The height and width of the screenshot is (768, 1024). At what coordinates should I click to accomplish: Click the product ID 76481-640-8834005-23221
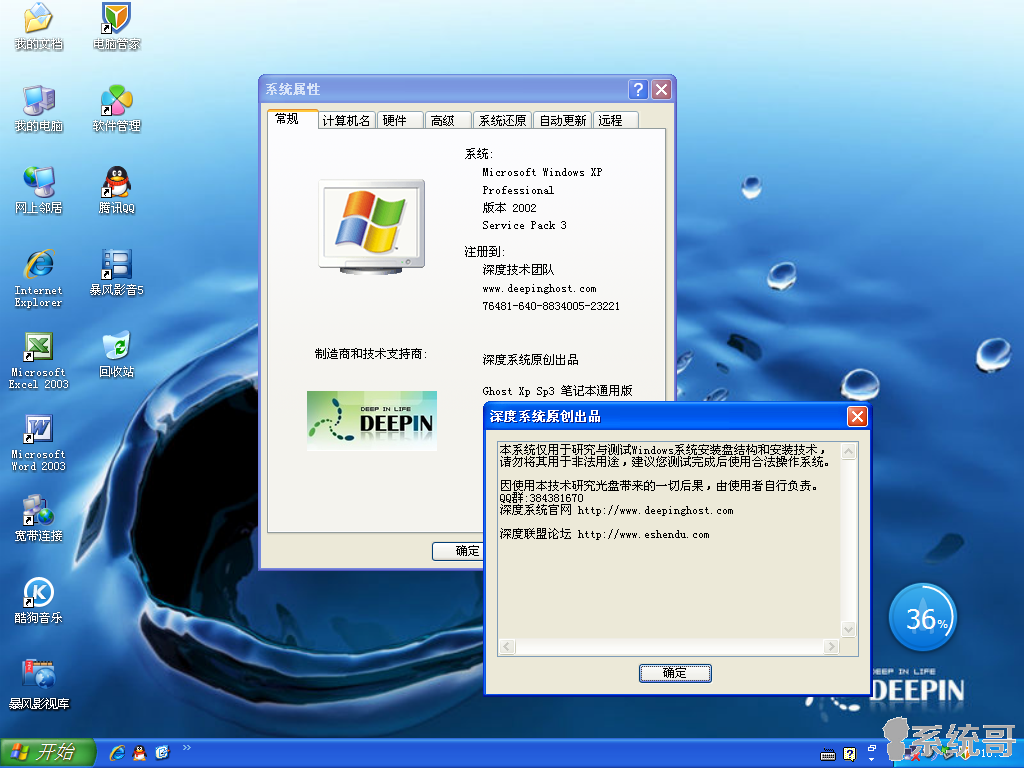click(551, 306)
